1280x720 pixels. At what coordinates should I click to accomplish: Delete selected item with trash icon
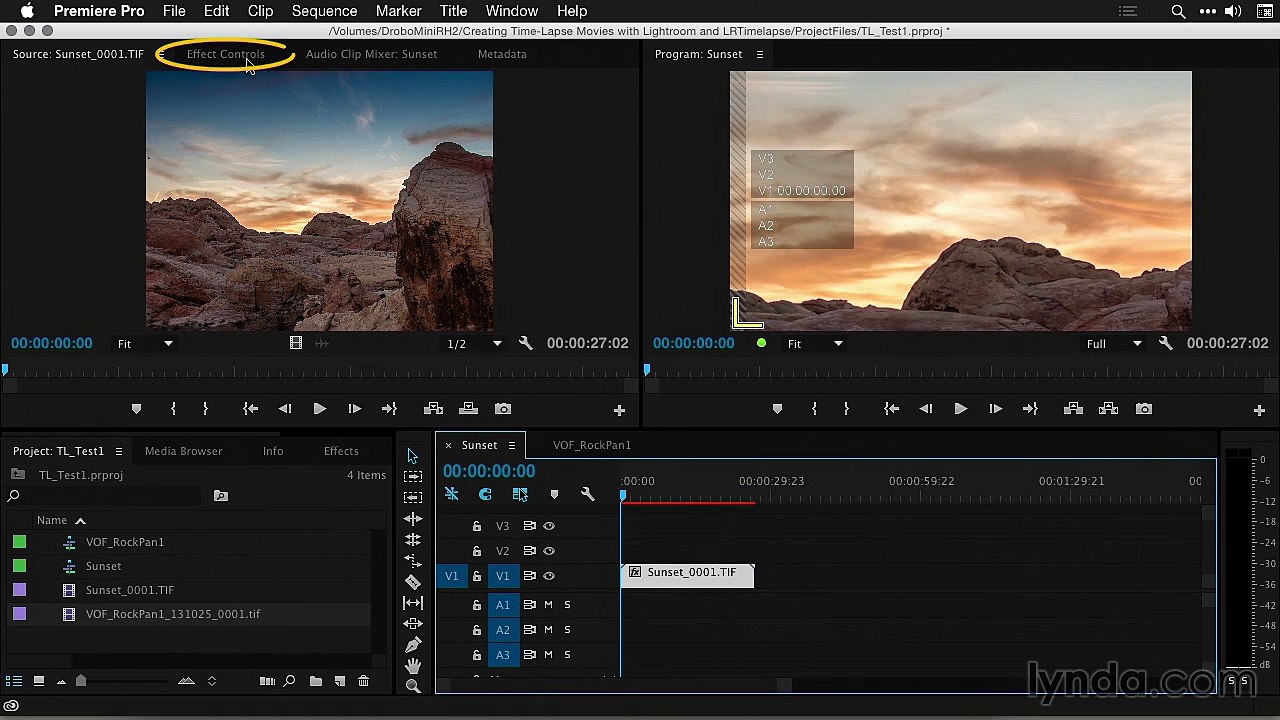pyautogui.click(x=364, y=681)
